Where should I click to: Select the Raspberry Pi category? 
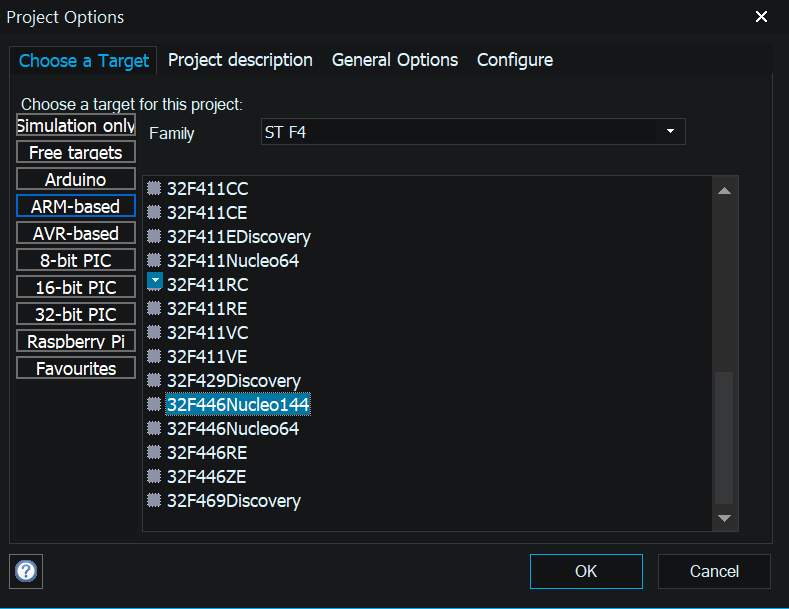click(x=76, y=341)
